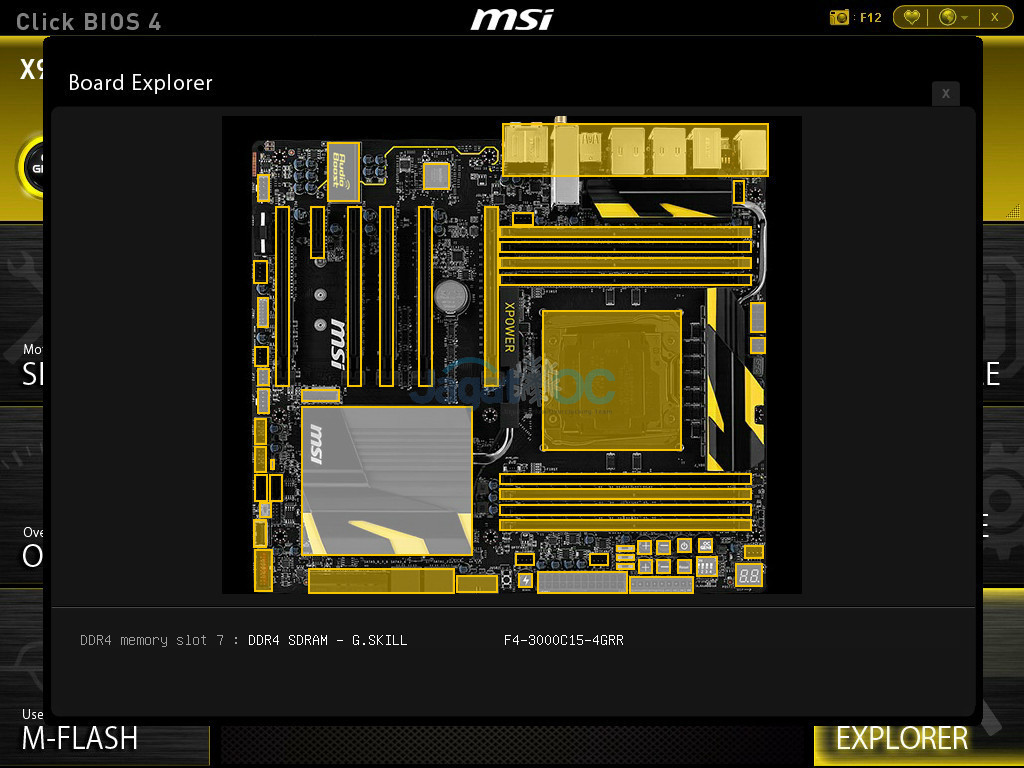Select the upper minus button on the board
The image size is (1024, 768).
pos(663,547)
